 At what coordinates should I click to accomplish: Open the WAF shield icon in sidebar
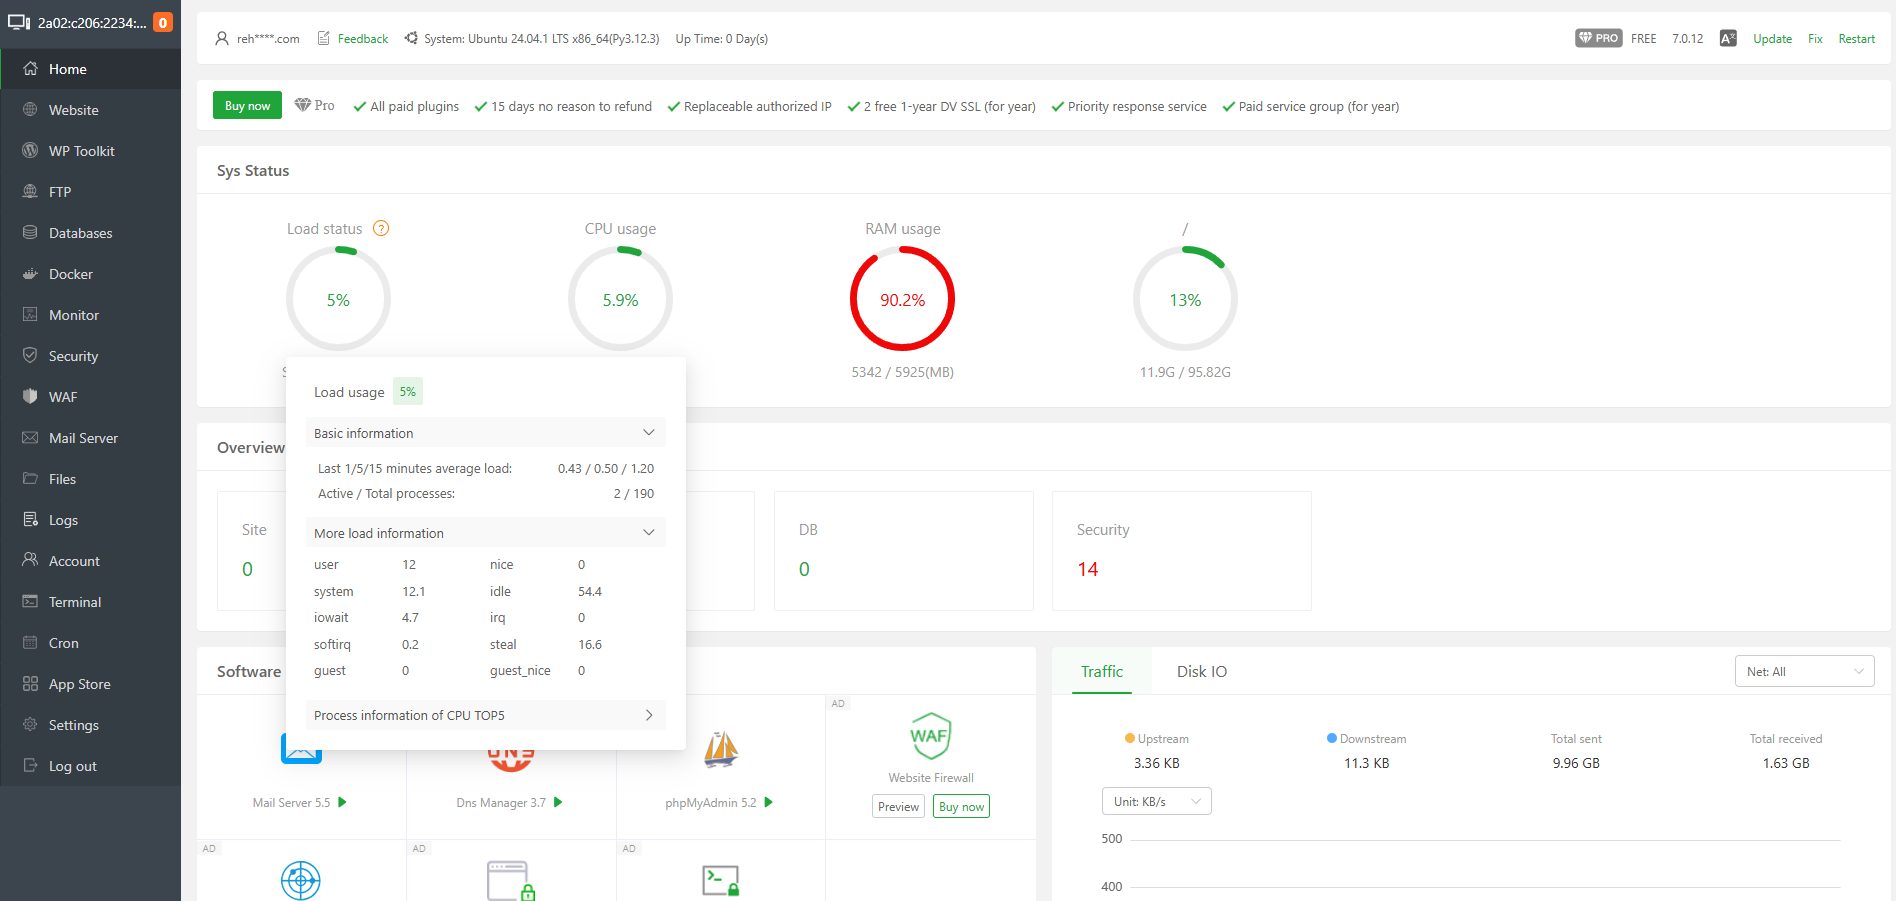click(x=30, y=397)
